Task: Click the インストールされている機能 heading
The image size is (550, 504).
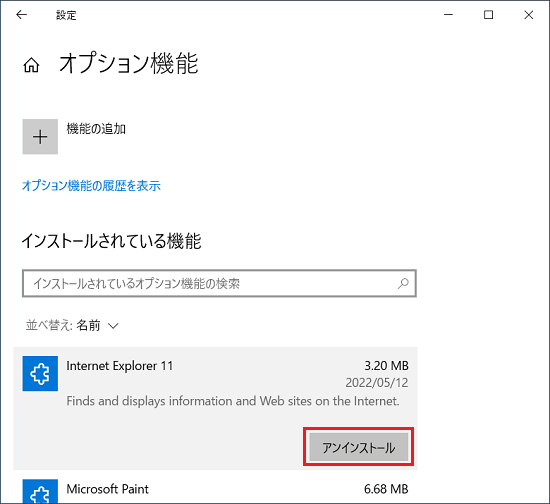Action: 112,241
